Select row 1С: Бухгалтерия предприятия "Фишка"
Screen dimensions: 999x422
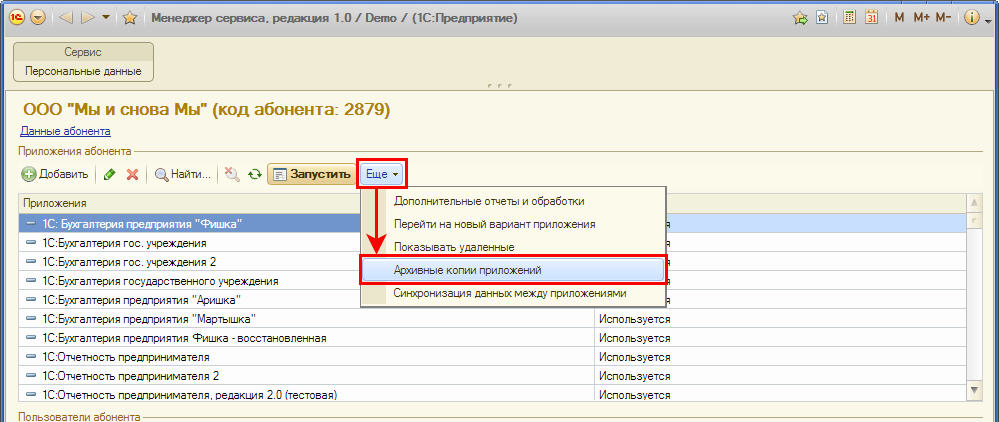coord(190,224)
